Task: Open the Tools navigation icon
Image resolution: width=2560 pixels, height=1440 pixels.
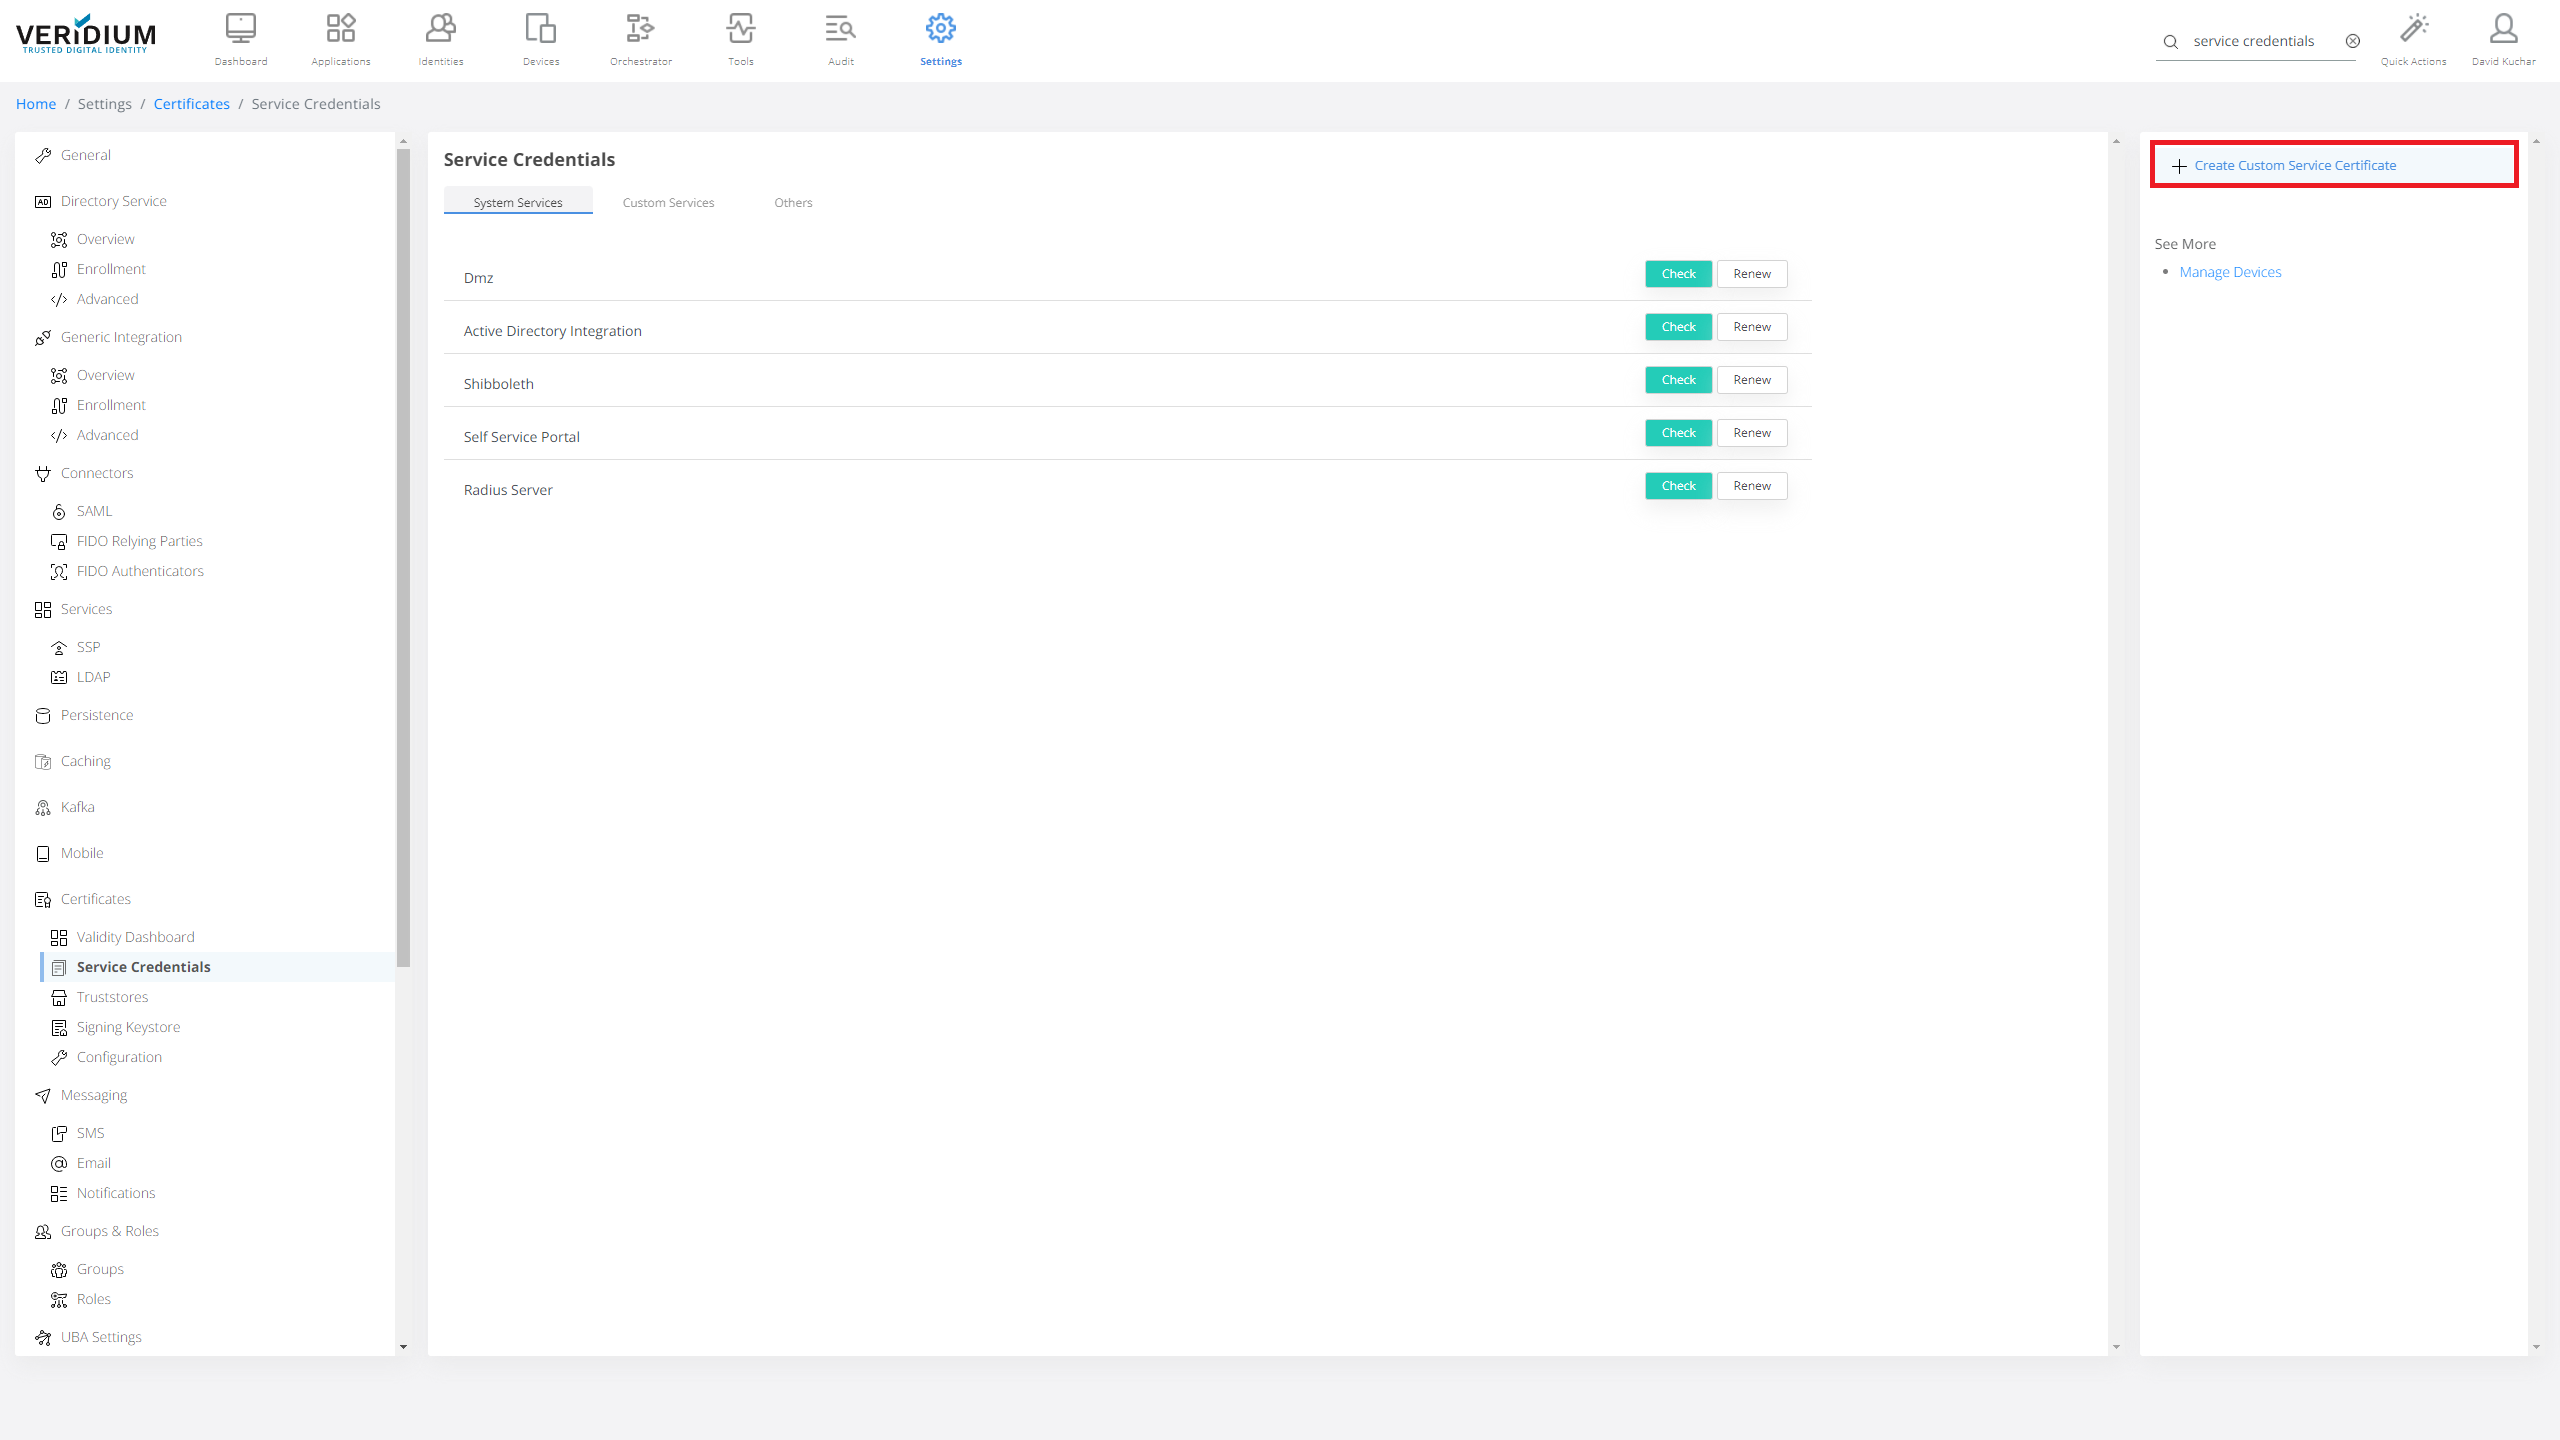Action: pyautogui.click(x=740, y=38)
